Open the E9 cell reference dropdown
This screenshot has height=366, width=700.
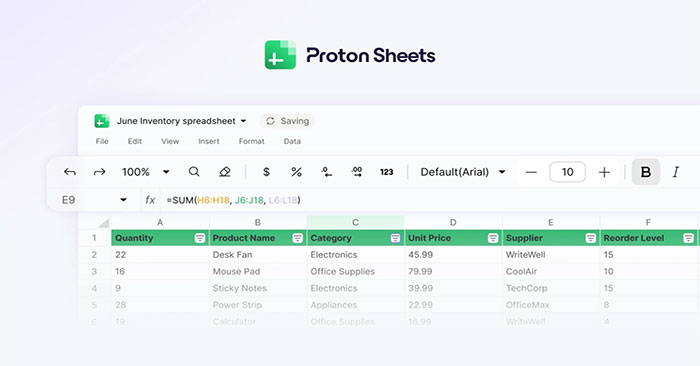[x=123, y=200]
